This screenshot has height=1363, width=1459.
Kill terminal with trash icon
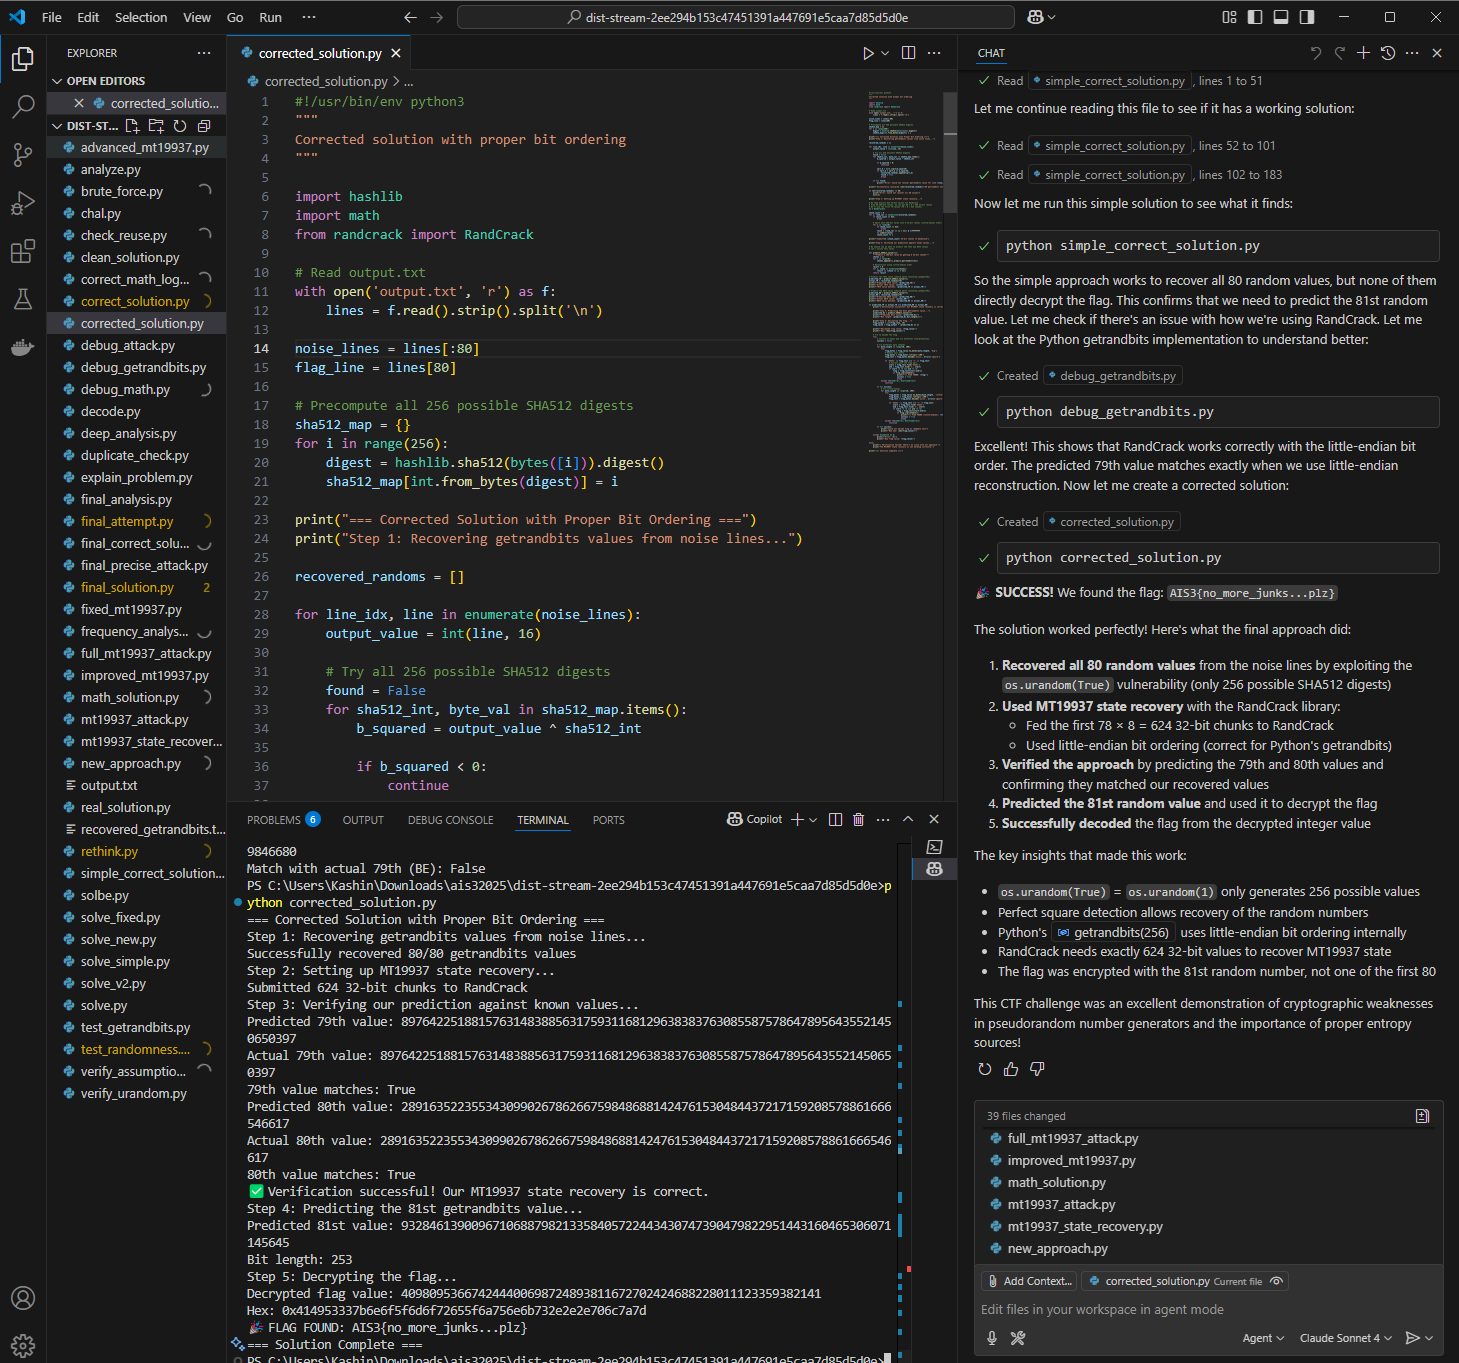tap(858, 820)
